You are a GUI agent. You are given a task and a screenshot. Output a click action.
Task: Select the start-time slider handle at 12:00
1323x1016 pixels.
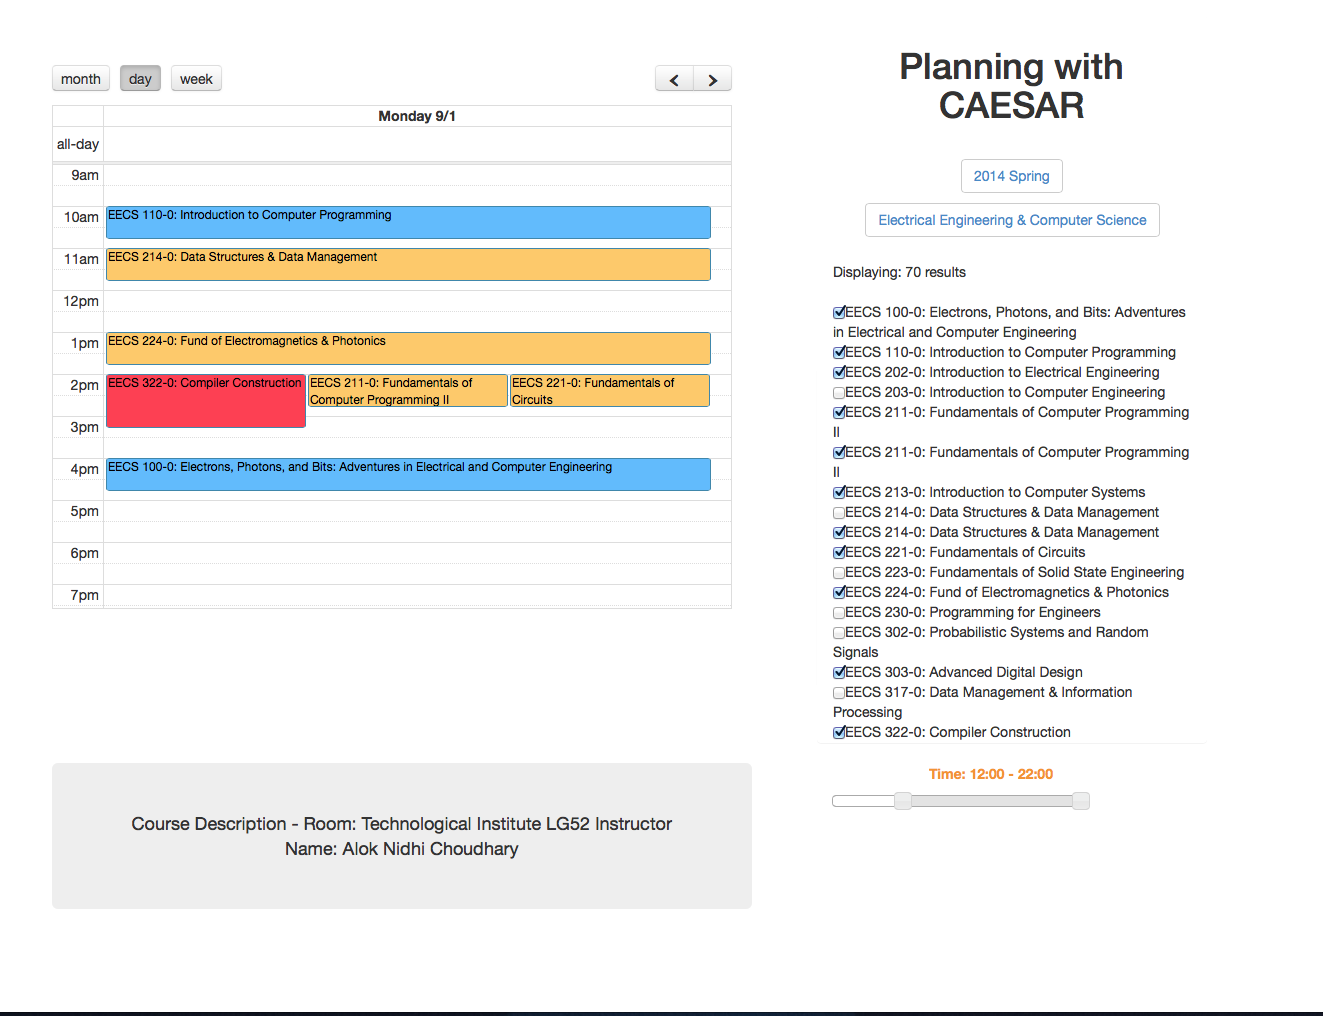tap(903, 801)
